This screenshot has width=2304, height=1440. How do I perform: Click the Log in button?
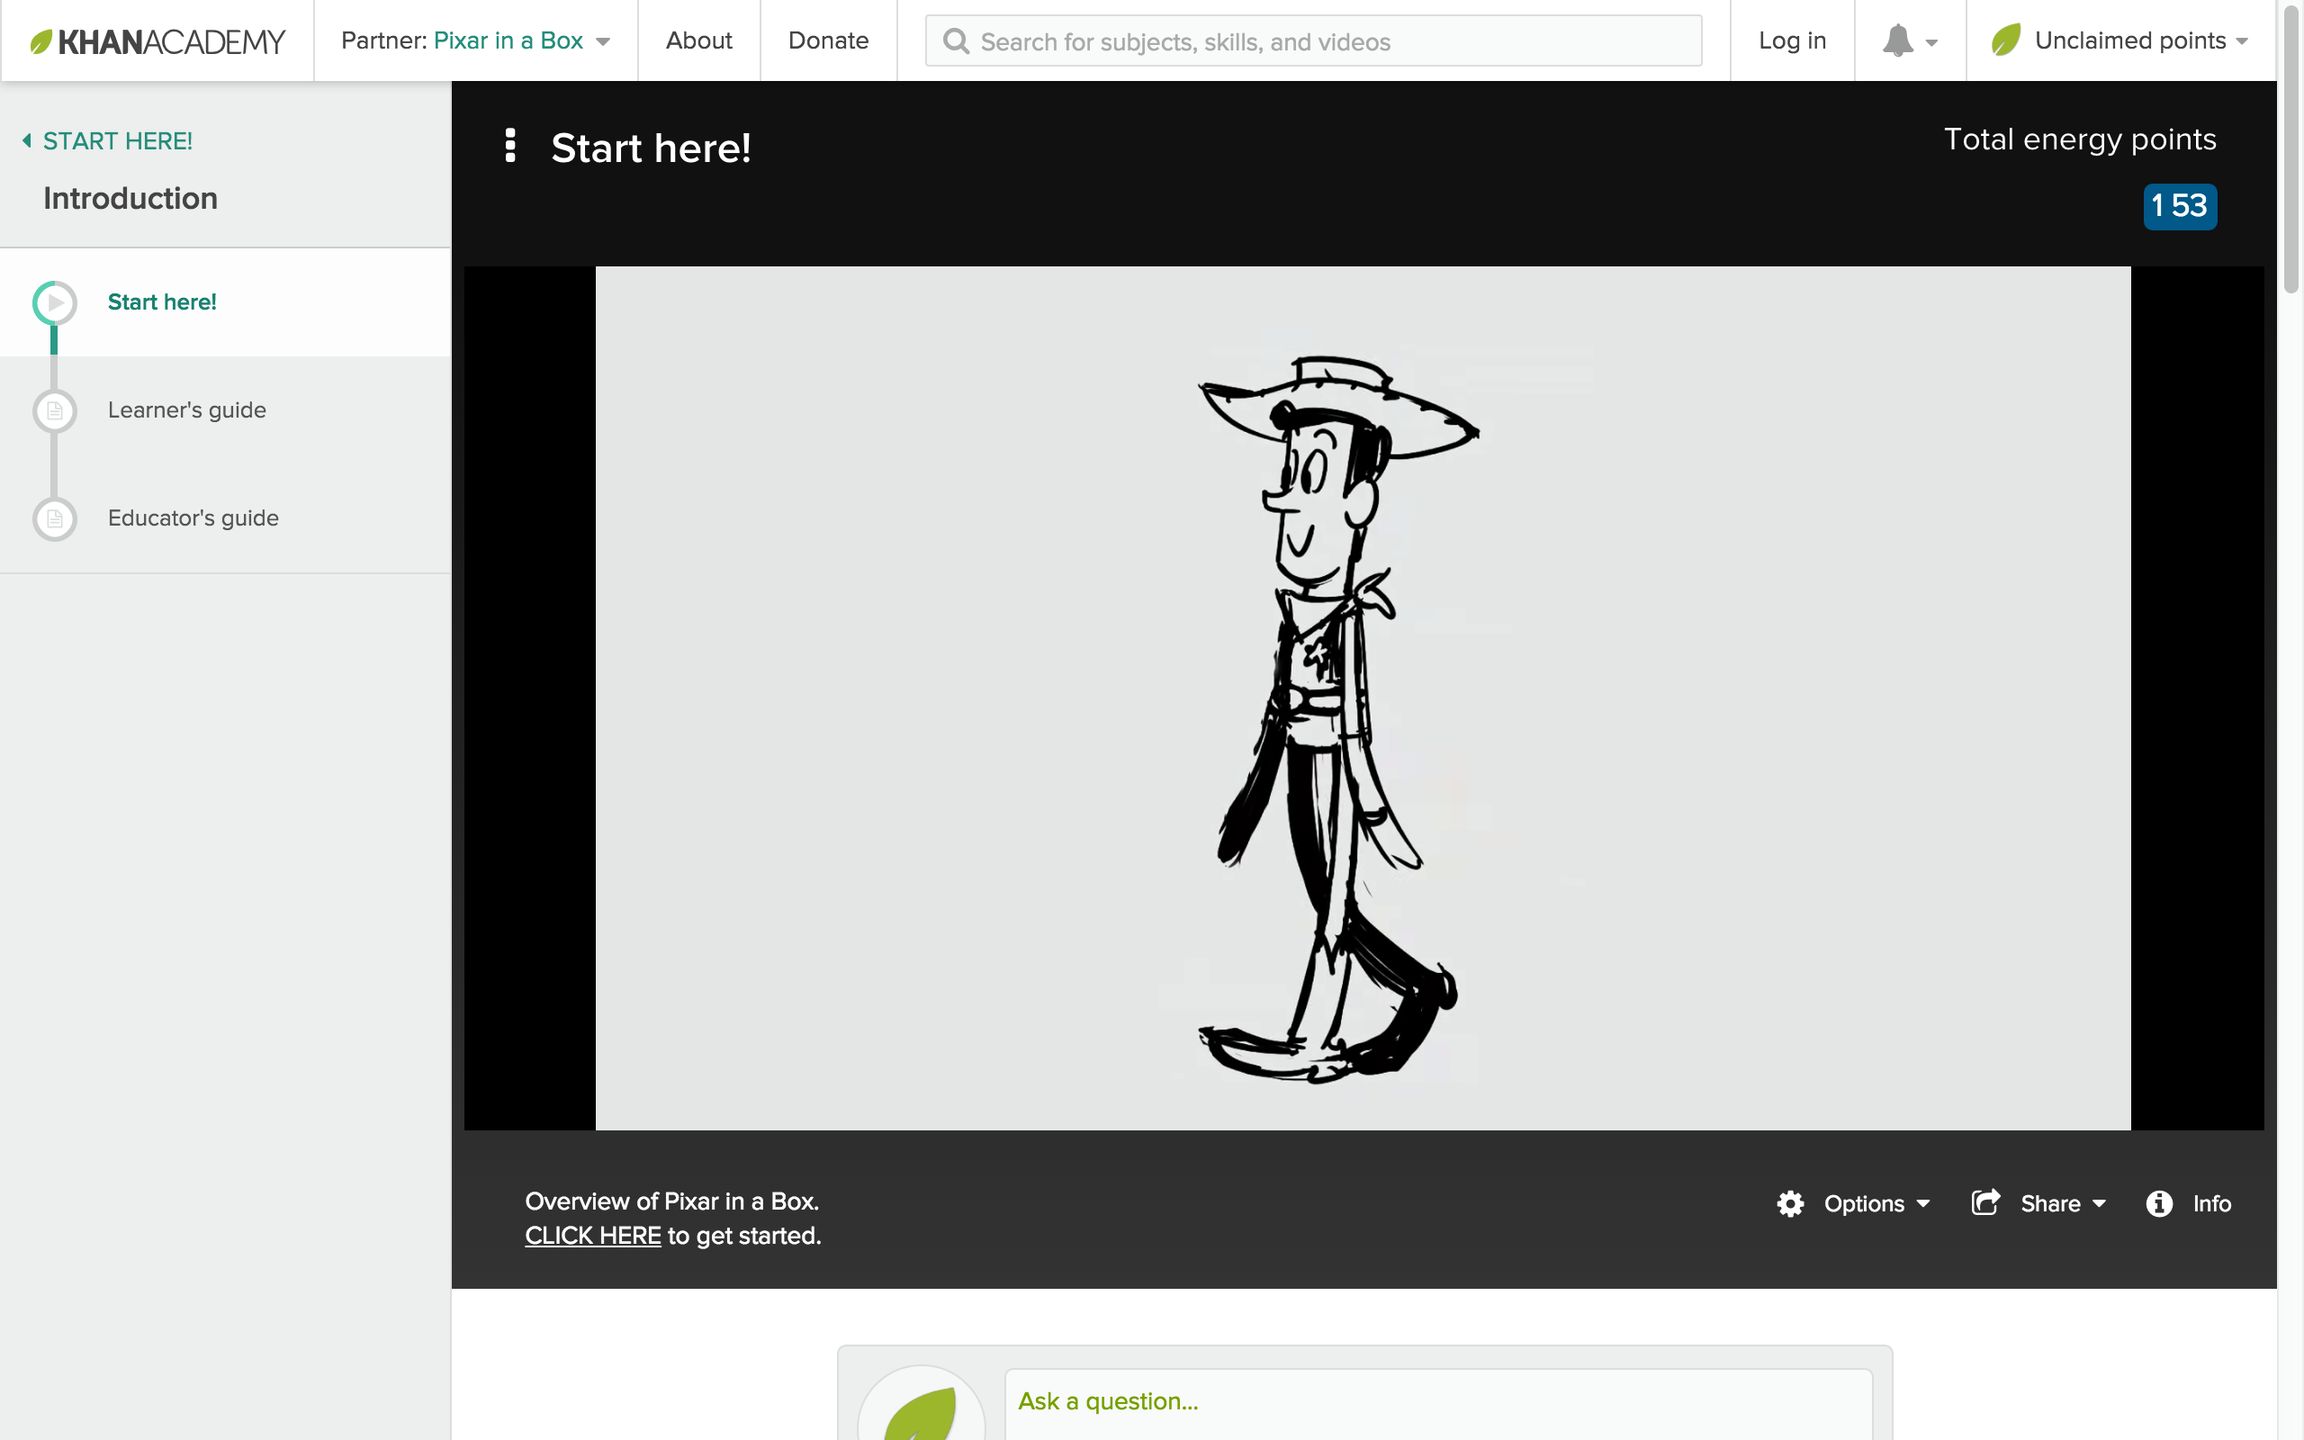(1792, 41)
